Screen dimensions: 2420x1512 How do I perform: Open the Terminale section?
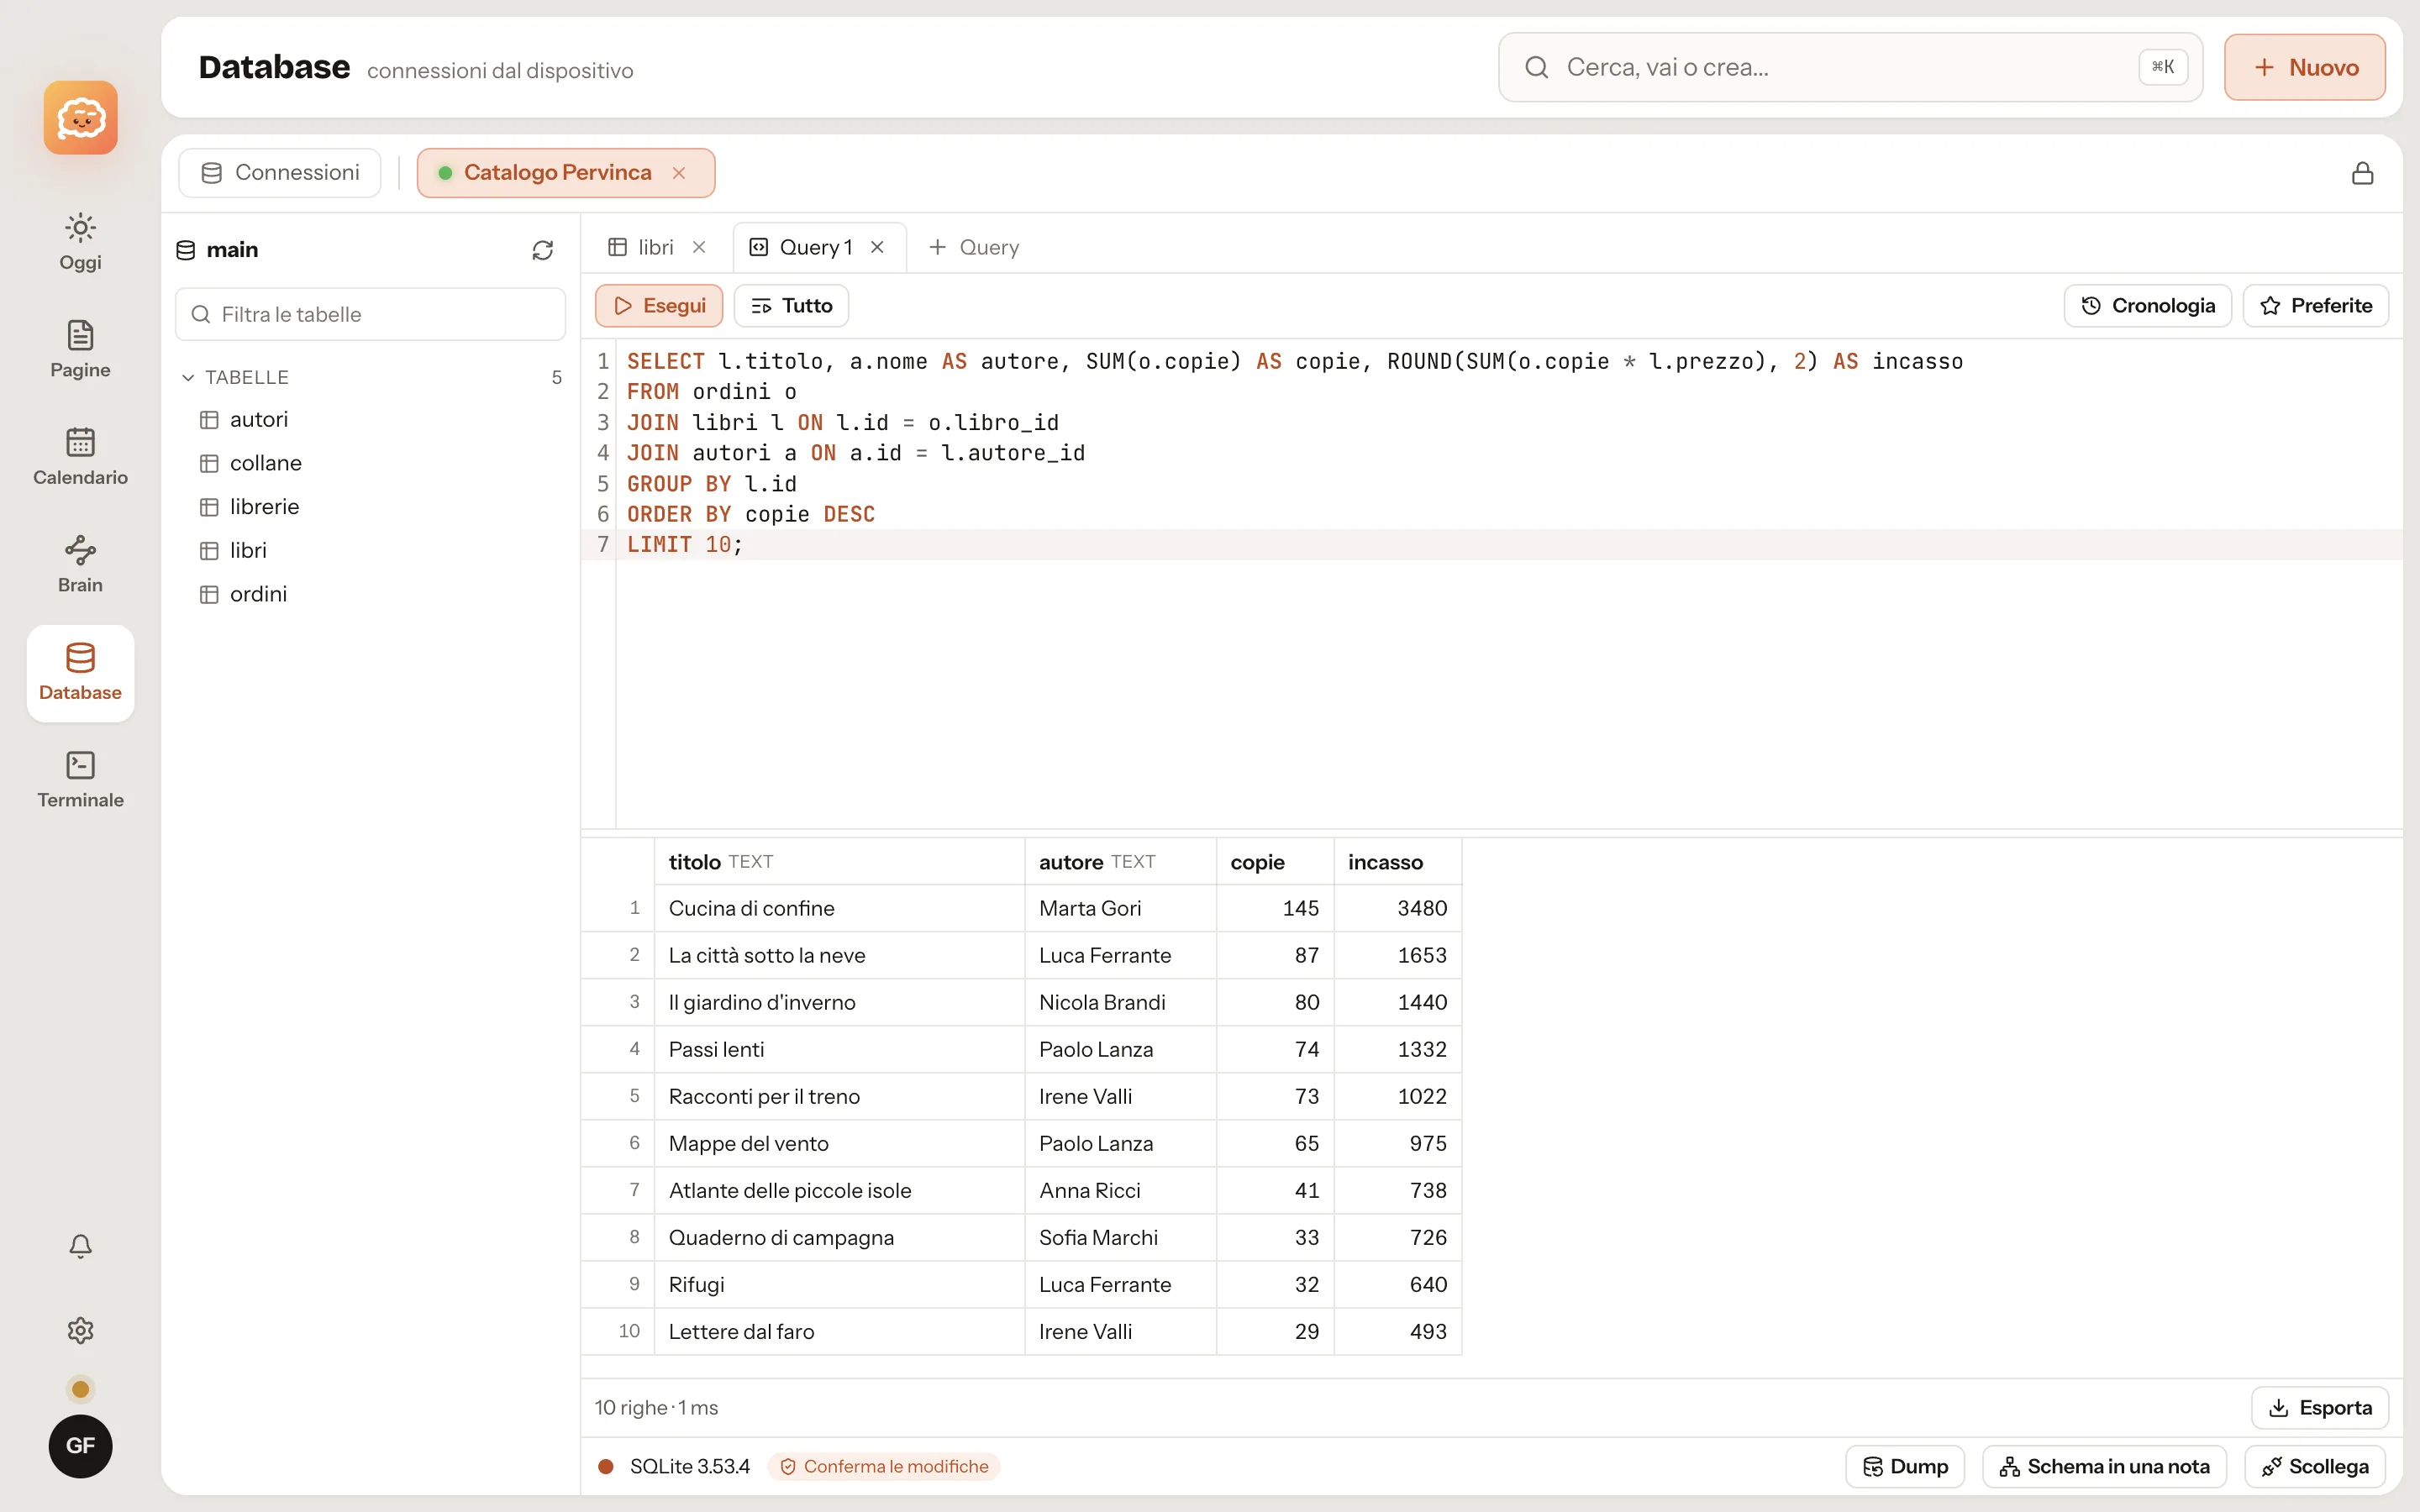coord(80,779)
